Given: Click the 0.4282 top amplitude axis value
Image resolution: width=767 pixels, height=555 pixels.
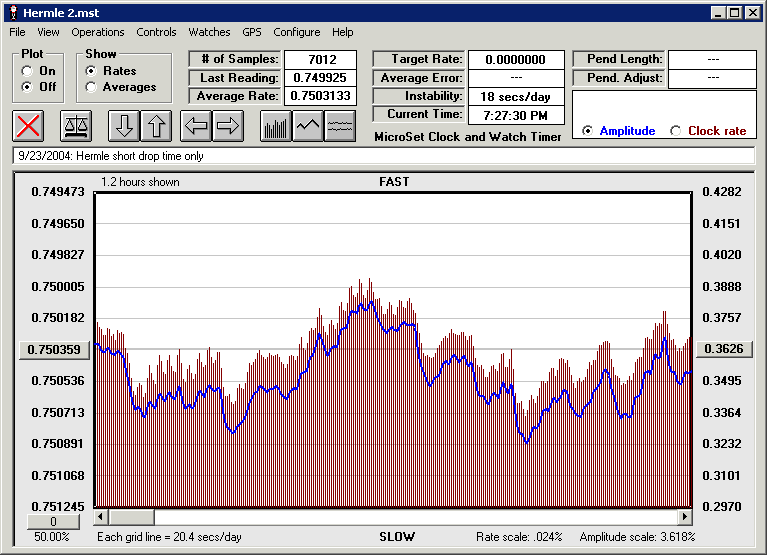Looking at the screenshot, I should click(722, 192).
